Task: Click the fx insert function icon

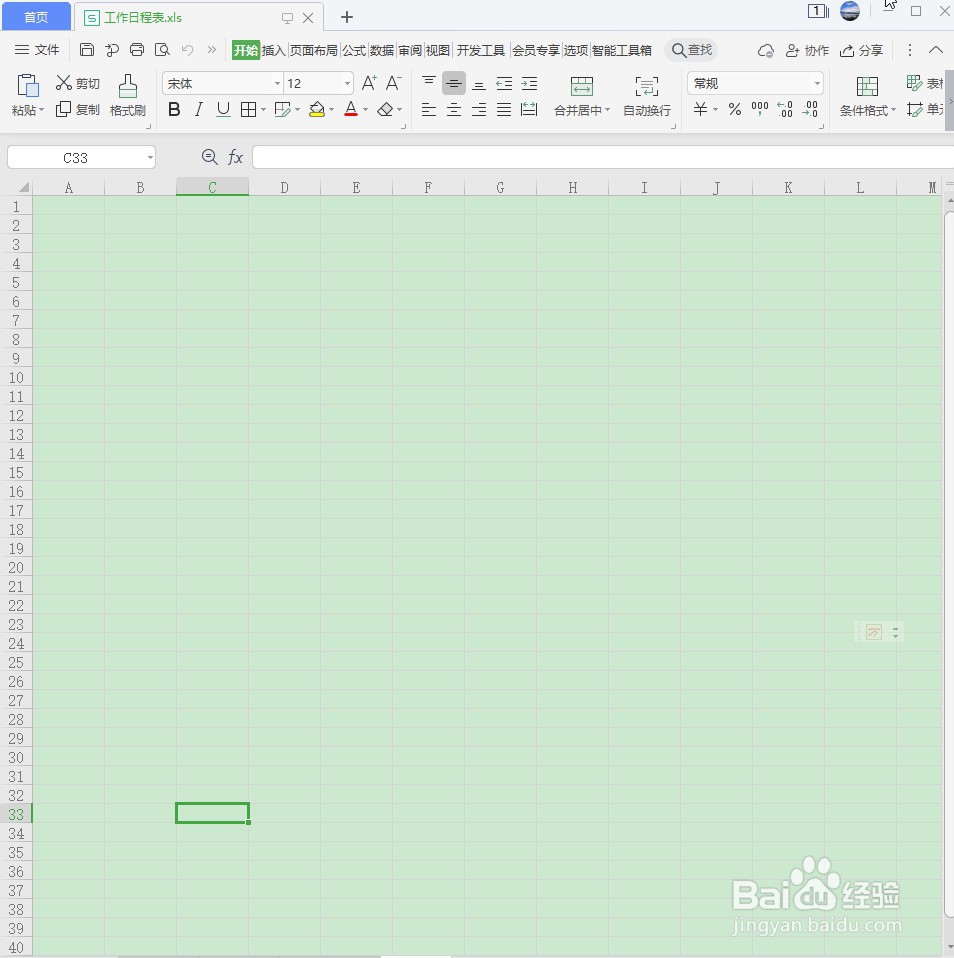Action: [235, 157]
